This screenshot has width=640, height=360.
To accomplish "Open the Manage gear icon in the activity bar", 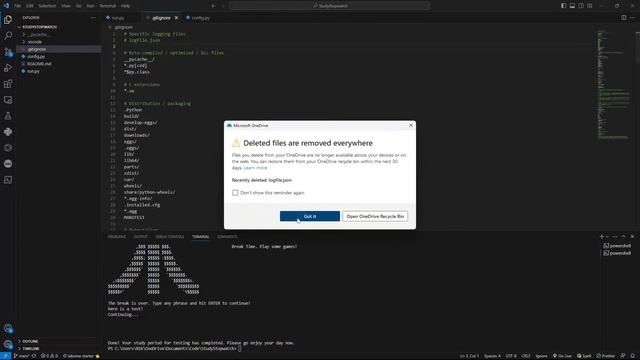I will pos(8,344).
